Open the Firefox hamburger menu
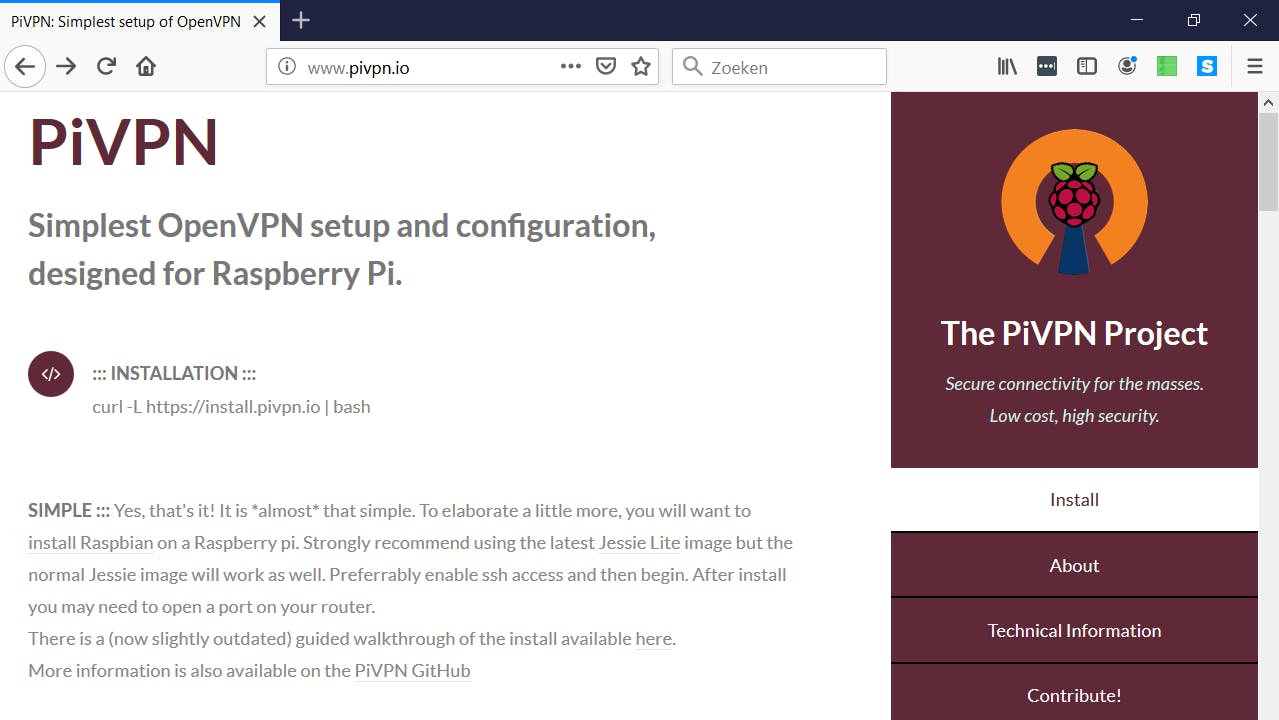Screen dimensions: 1279x720 pyautogui.click(x=1255, y=67)
